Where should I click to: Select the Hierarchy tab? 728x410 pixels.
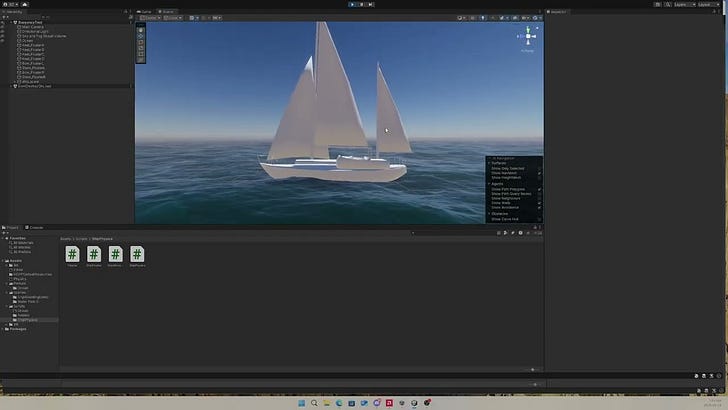(x=12, y=12)
